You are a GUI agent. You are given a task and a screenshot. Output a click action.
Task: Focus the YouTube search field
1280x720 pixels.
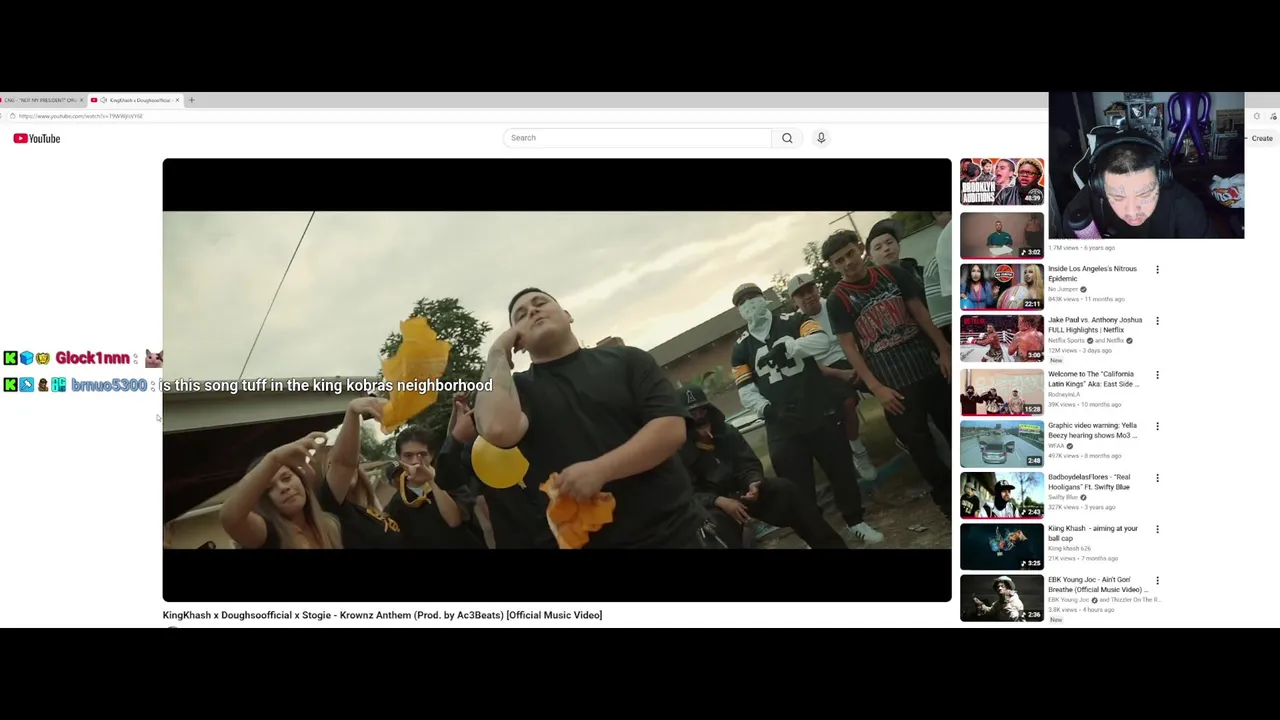pos(637,138)
